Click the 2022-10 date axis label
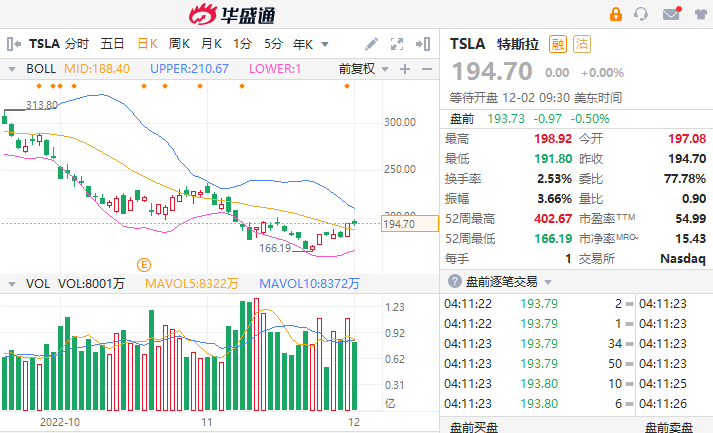This screenshot has width=713, height=433. point(60,422)
